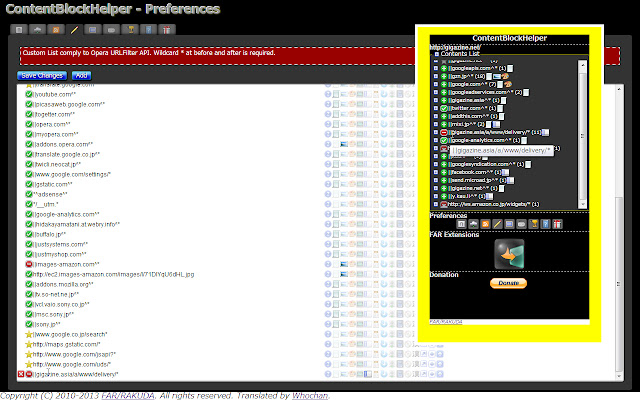Click the question mark icon in the popup Preferences row
Screen dimensions: 640x400
[x=545, y=224]
